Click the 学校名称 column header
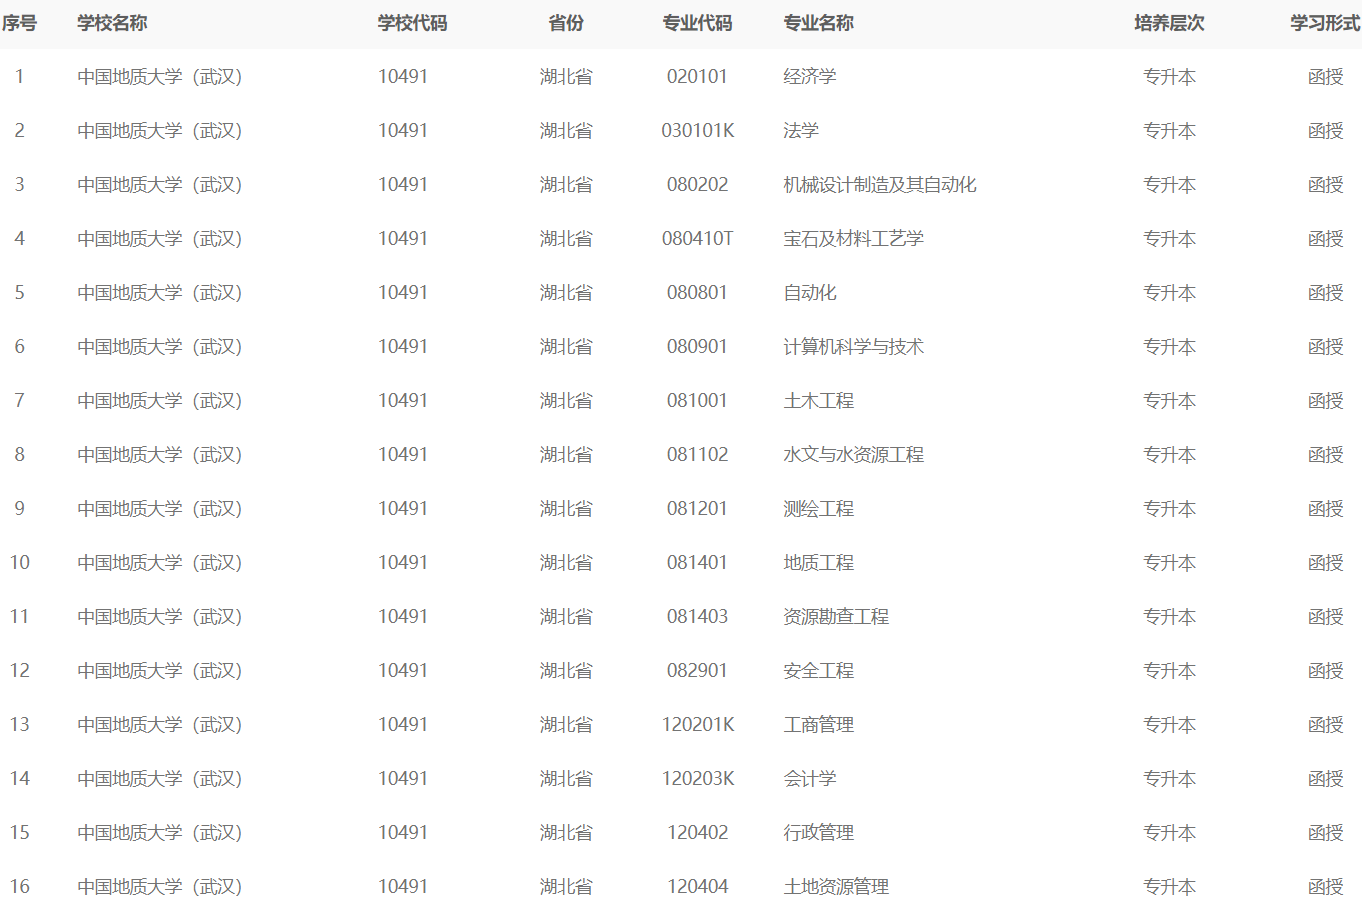The height and width of the screenshot is (904, 1362). click(x=112, y=23)
